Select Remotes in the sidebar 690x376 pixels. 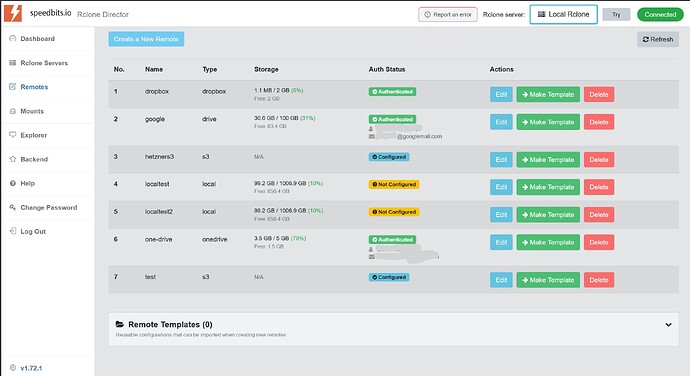(34, 87)
